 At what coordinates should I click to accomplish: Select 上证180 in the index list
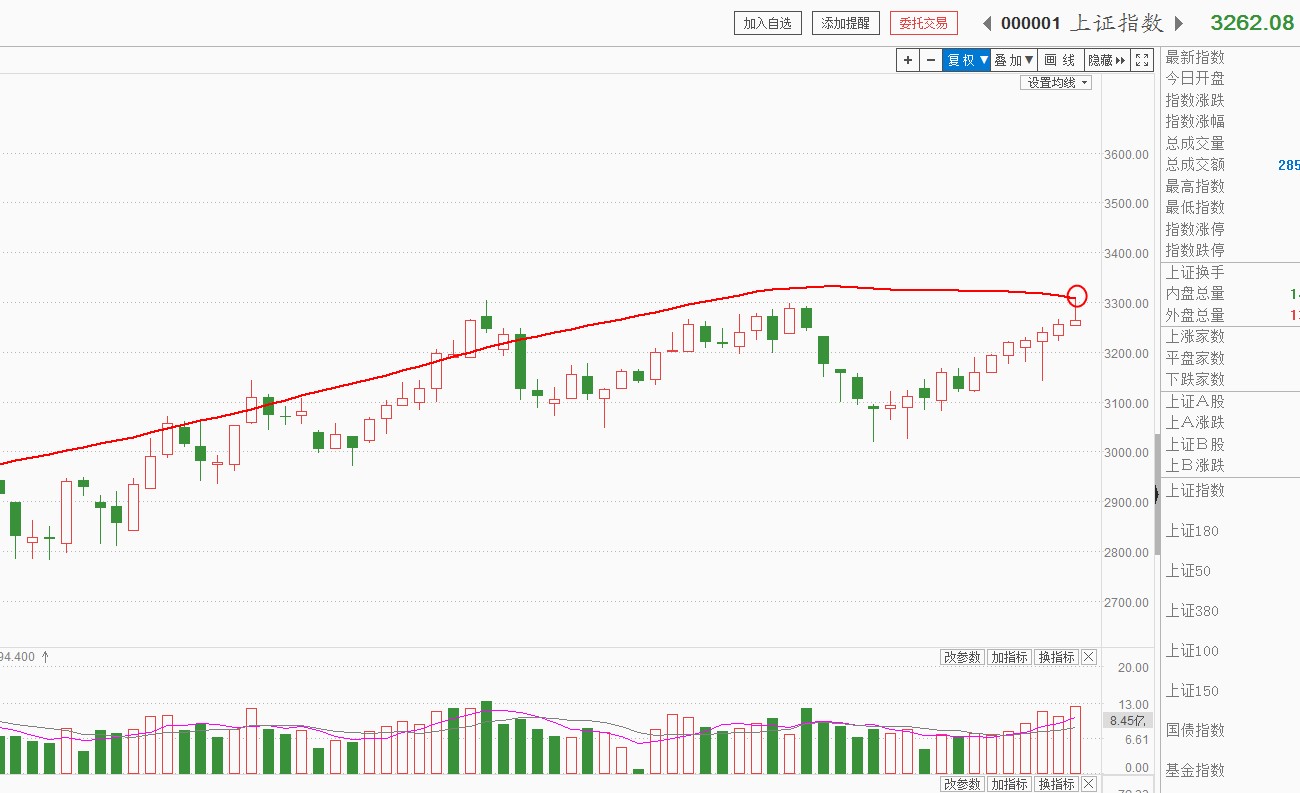click(x=1192, y=530)
